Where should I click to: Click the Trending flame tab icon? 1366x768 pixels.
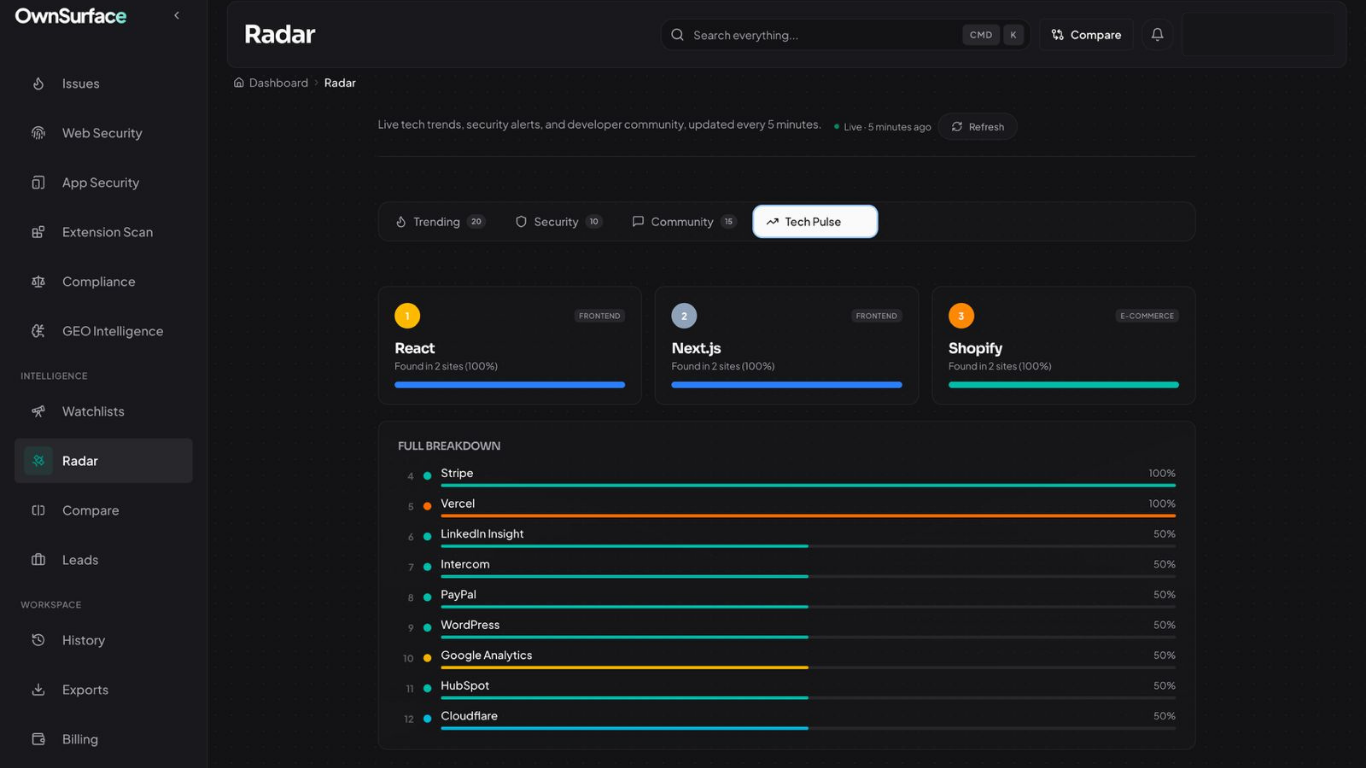click(401, 222)
